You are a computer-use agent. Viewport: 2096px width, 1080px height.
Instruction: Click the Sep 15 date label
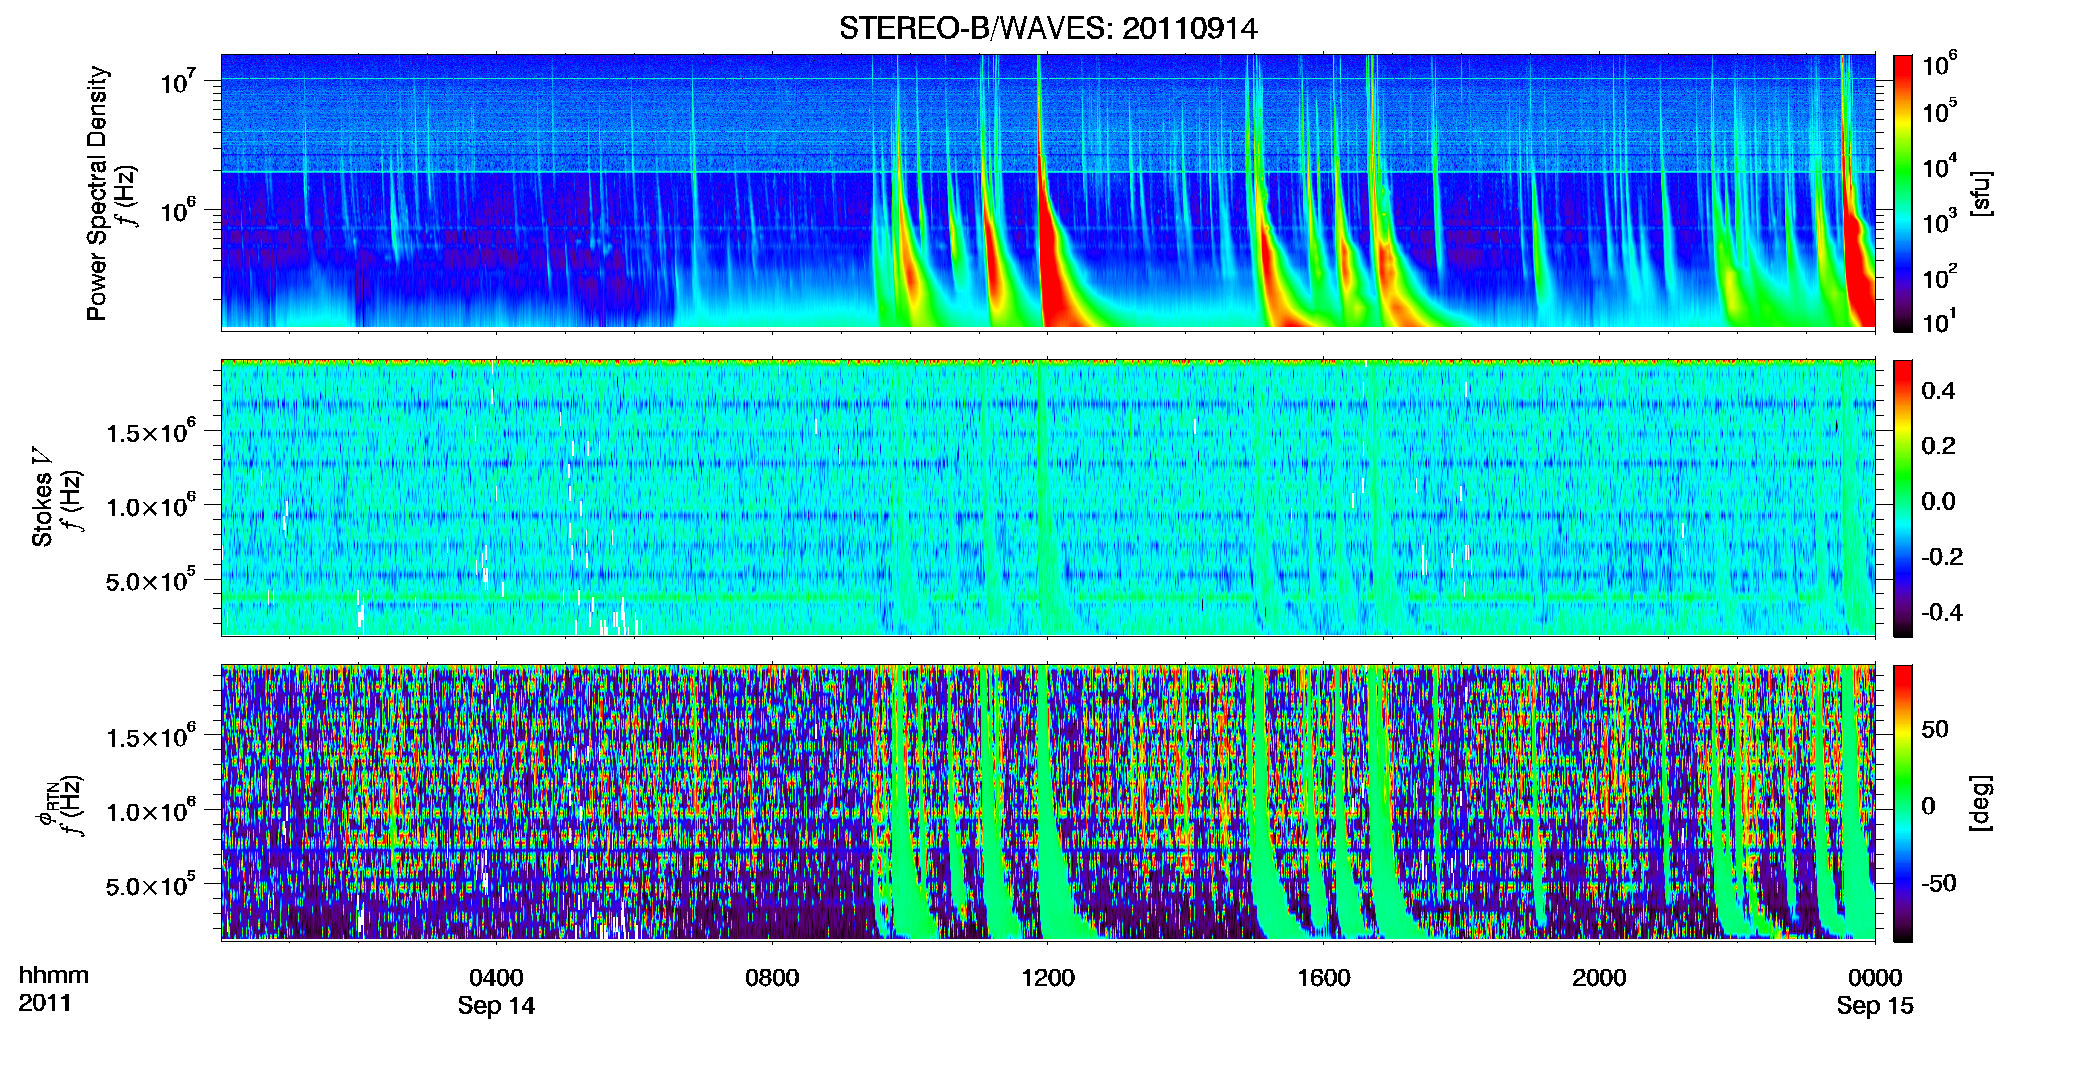point(1875,1006)
